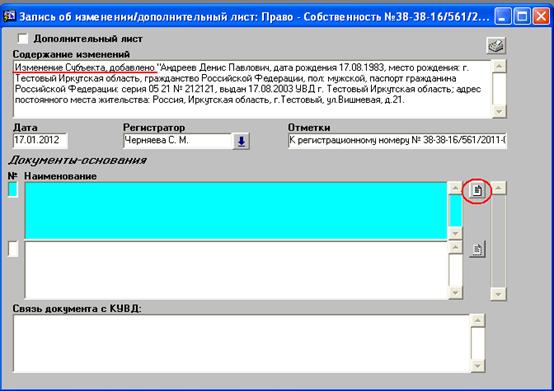Screen dimensions: 554x391
Task: Down arrow of white row scrollbar
Action: click(x=455, y=293)
